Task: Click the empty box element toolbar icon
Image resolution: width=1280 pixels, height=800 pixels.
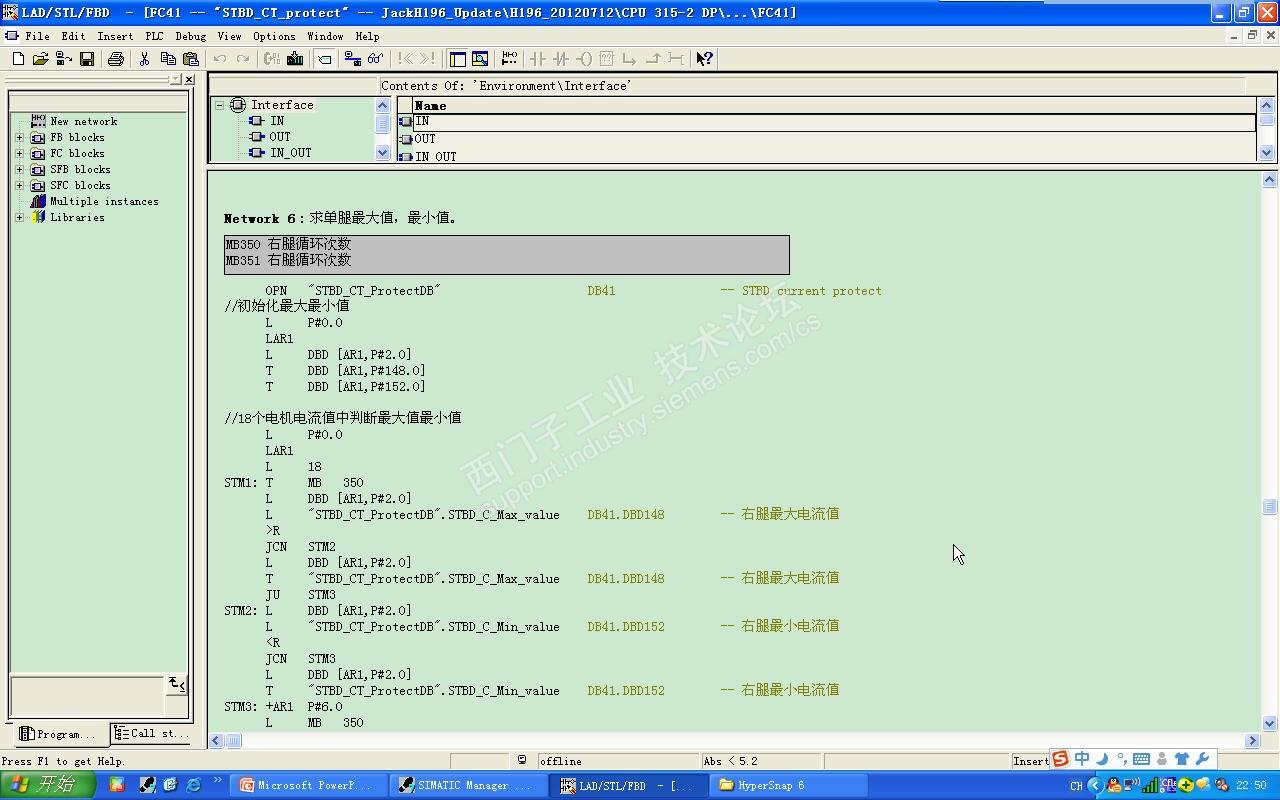Action: 606,59
